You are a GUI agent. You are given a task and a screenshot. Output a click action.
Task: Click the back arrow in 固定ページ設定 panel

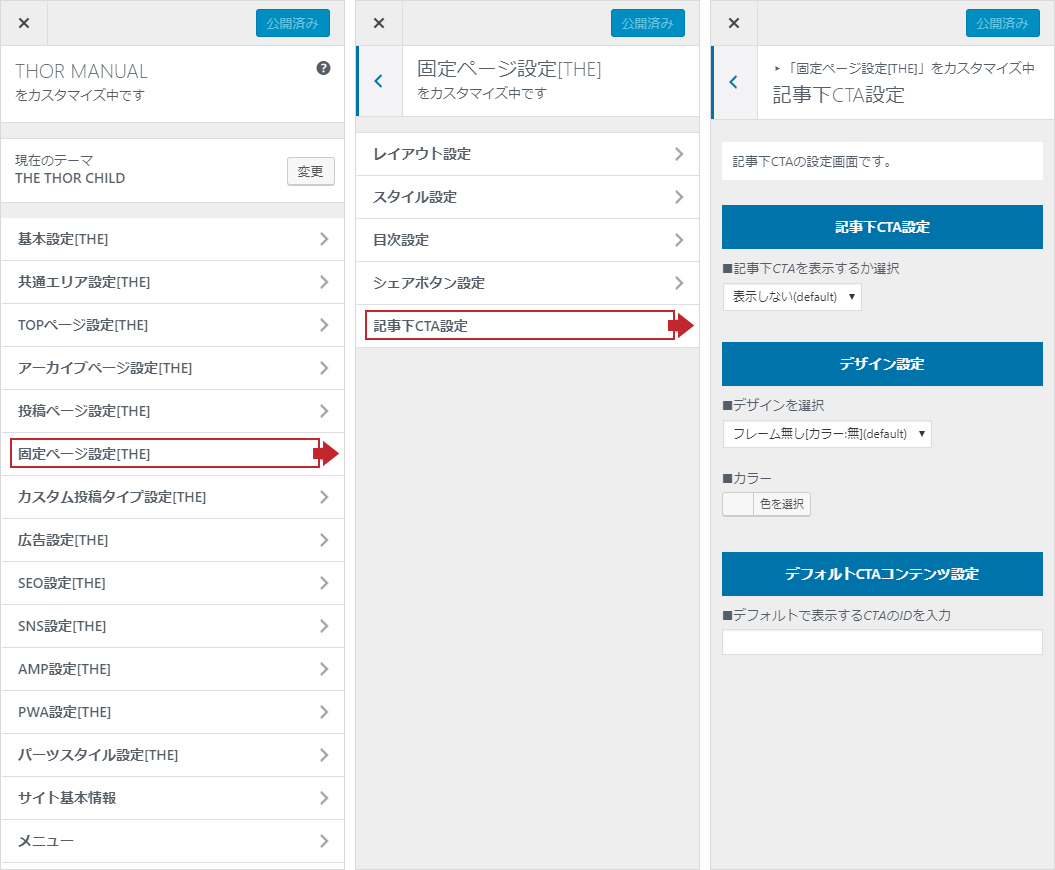pos(378,81)
